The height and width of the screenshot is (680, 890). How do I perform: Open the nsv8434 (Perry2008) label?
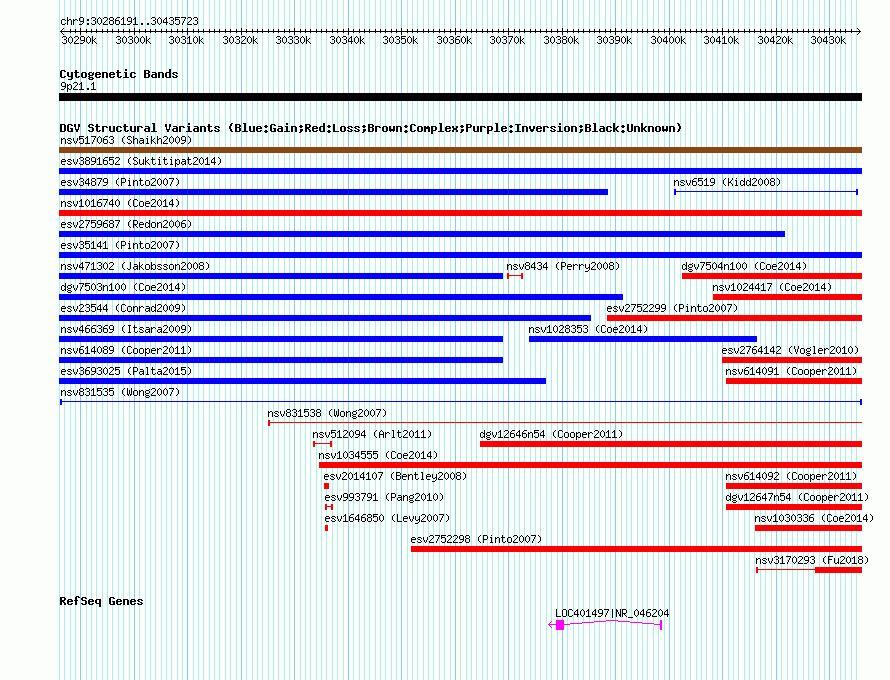click(563, 266)
